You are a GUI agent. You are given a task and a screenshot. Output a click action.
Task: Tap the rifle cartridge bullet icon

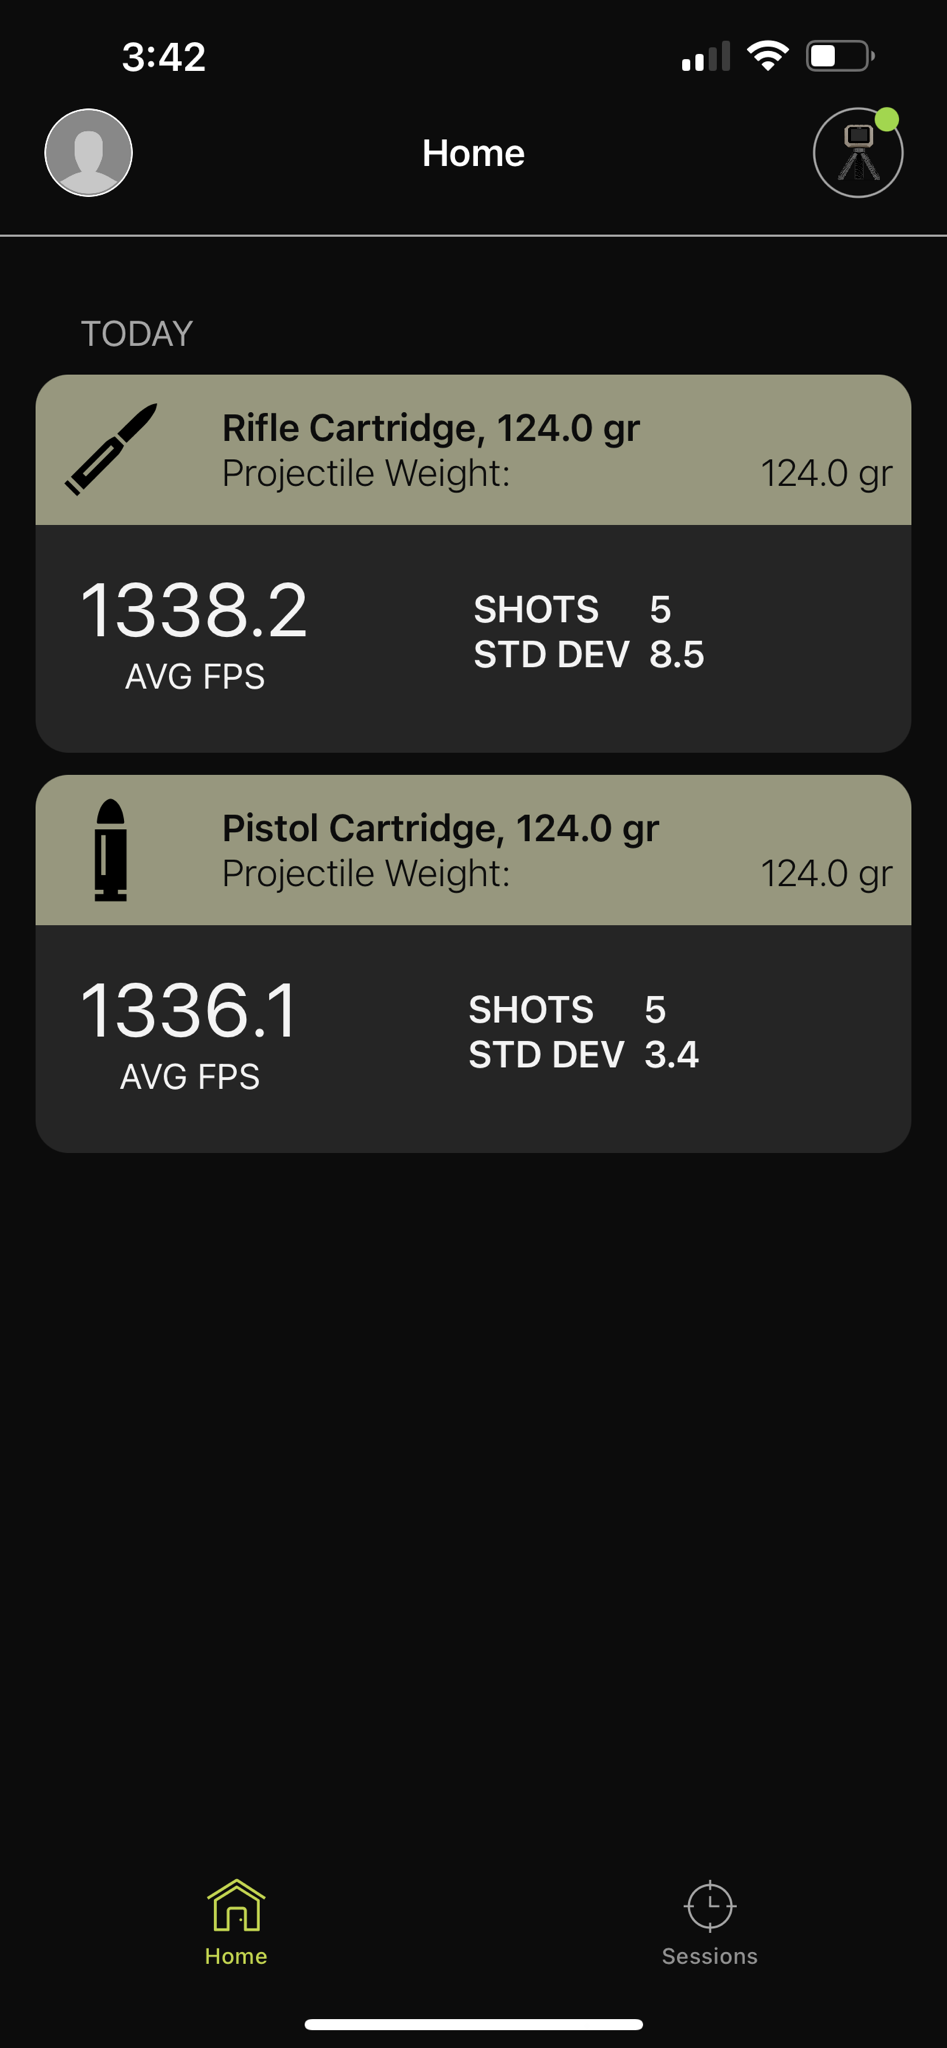pos(111,449)
